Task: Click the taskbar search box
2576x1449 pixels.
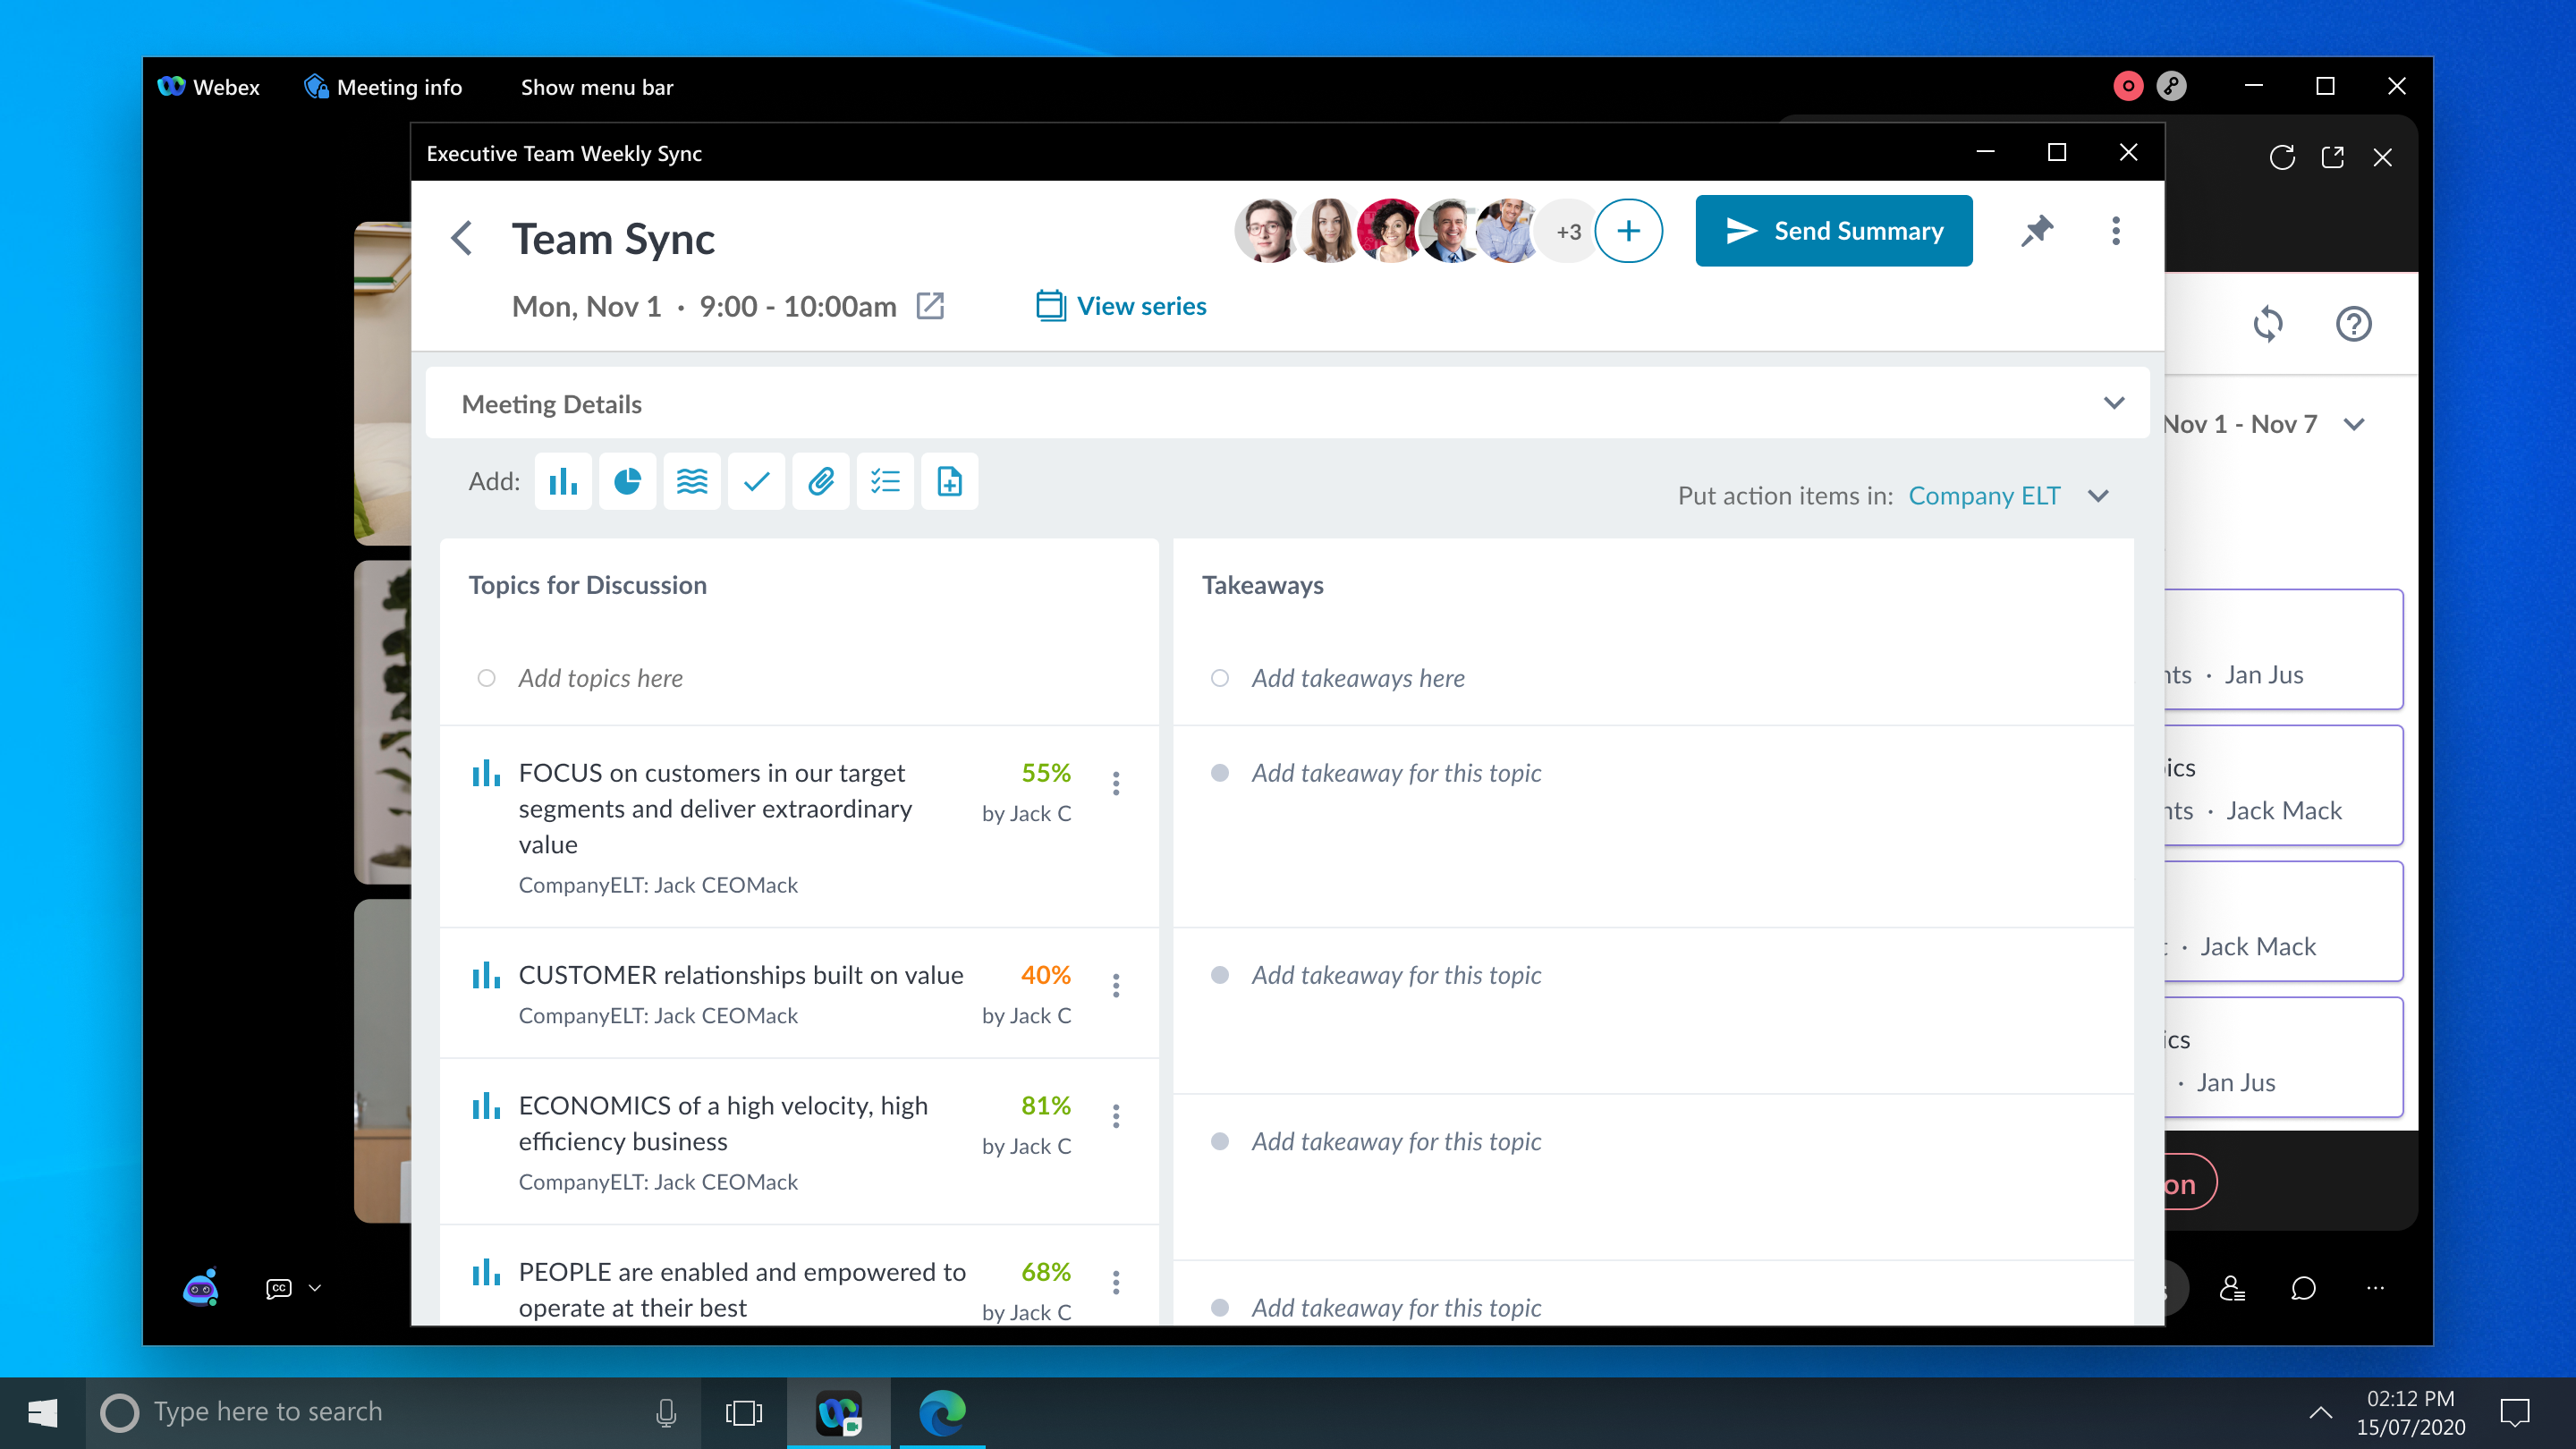Action: pyautogui.click(x=393, y=1413)
